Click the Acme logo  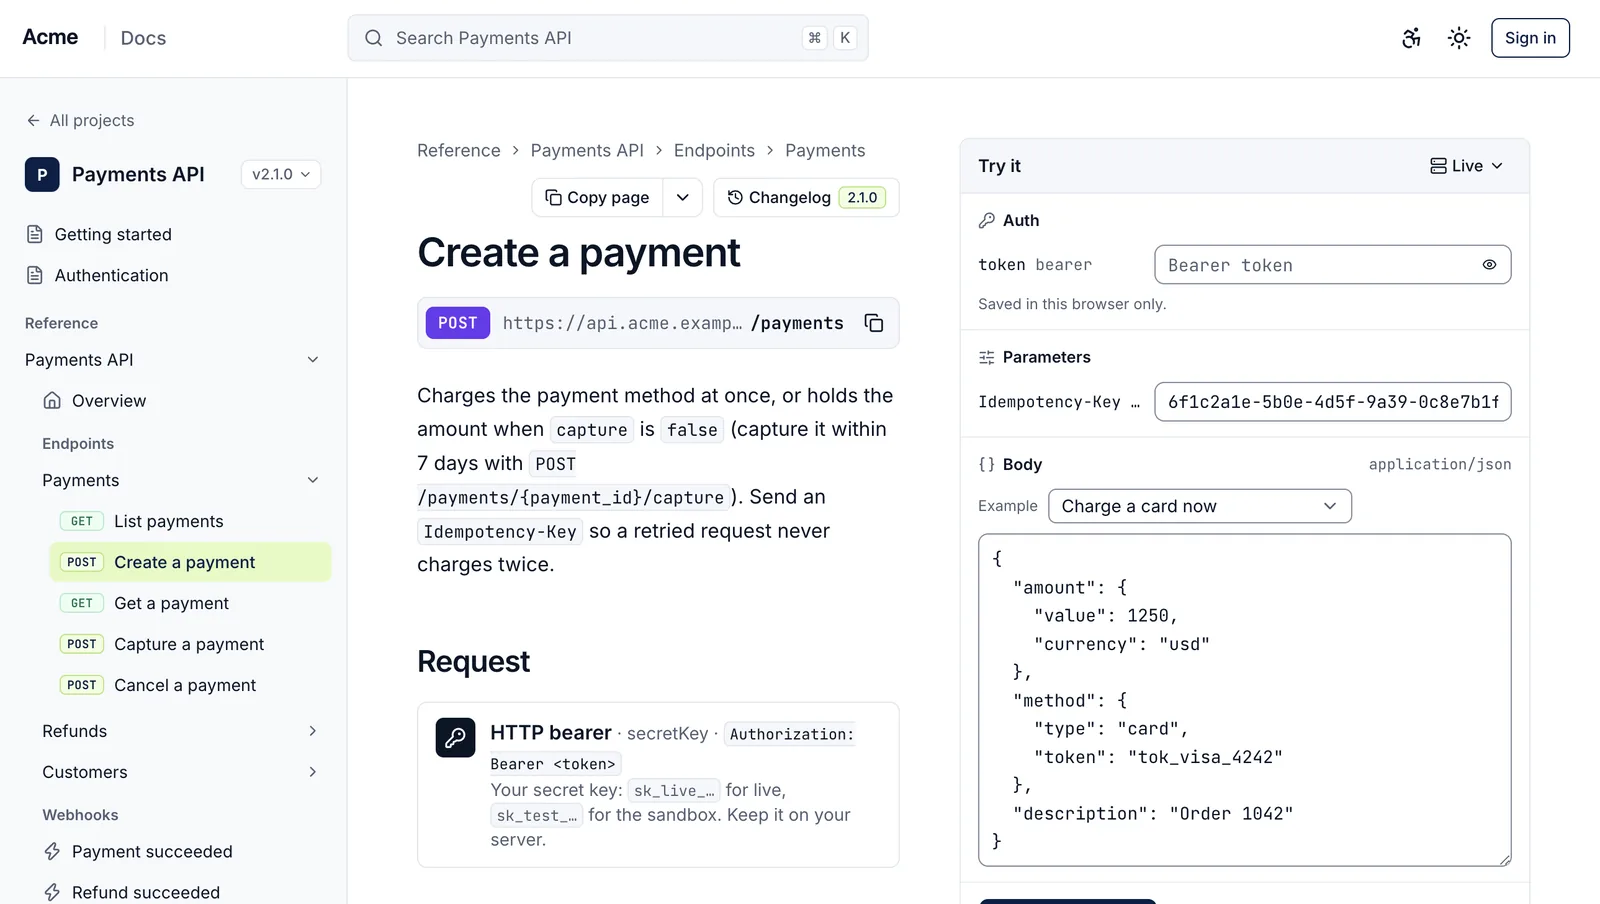click(x=50, y=37)
